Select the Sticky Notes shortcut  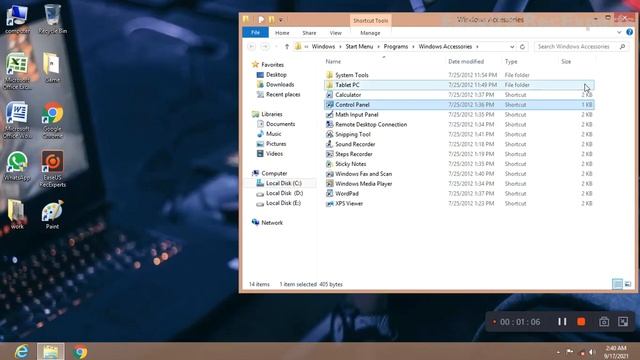[x=459, y=164]
